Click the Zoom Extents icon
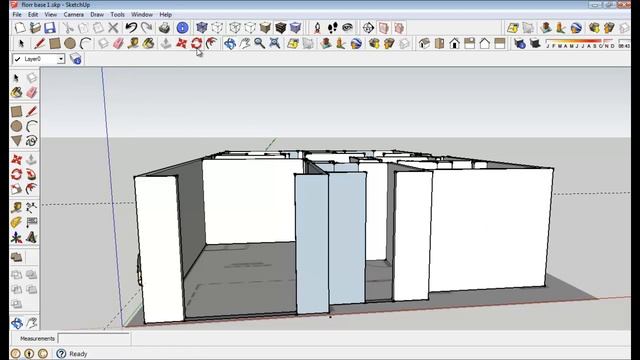Viewport: 640px width, 360px height. point(275,43)
